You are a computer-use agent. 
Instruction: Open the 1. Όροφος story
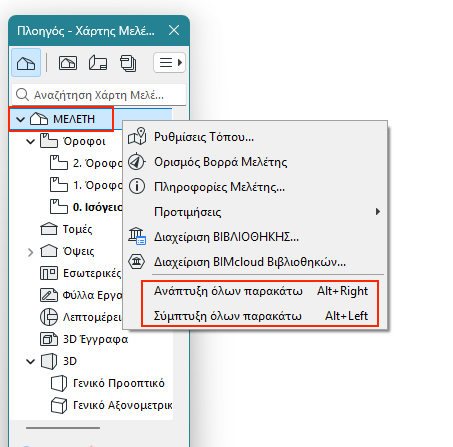[97, 185]
